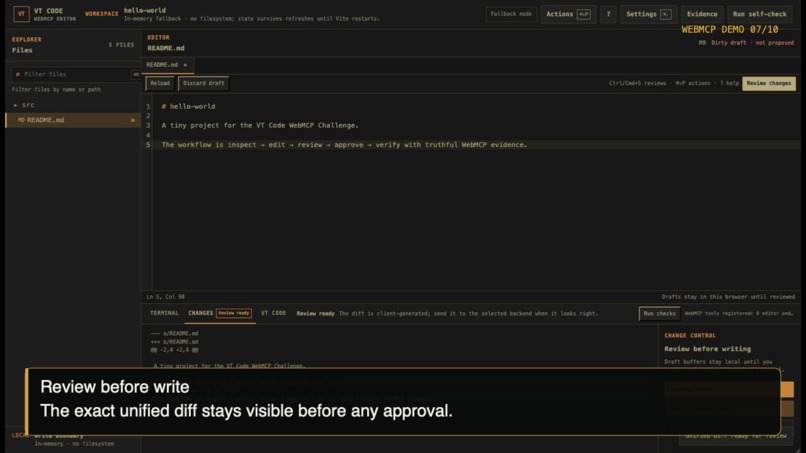Click line 5 text in the editor
This screenshot has height=453, width=806.
[x=344, y=145]
